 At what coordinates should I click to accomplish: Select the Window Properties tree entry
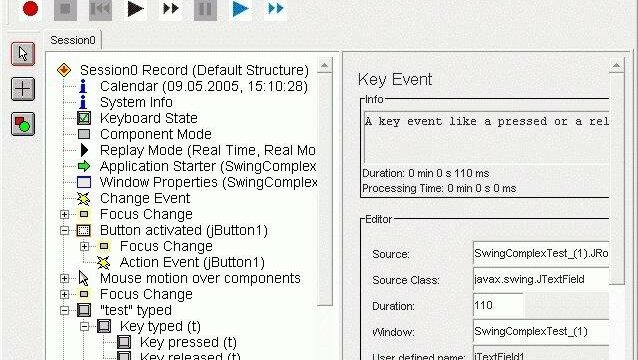click(209, 182)
